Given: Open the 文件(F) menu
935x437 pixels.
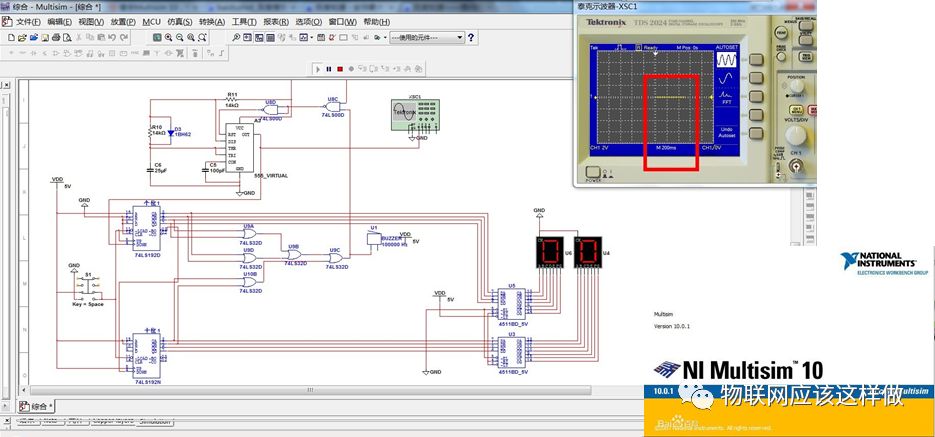Looking at the screenshot, I should pos(28,22).
